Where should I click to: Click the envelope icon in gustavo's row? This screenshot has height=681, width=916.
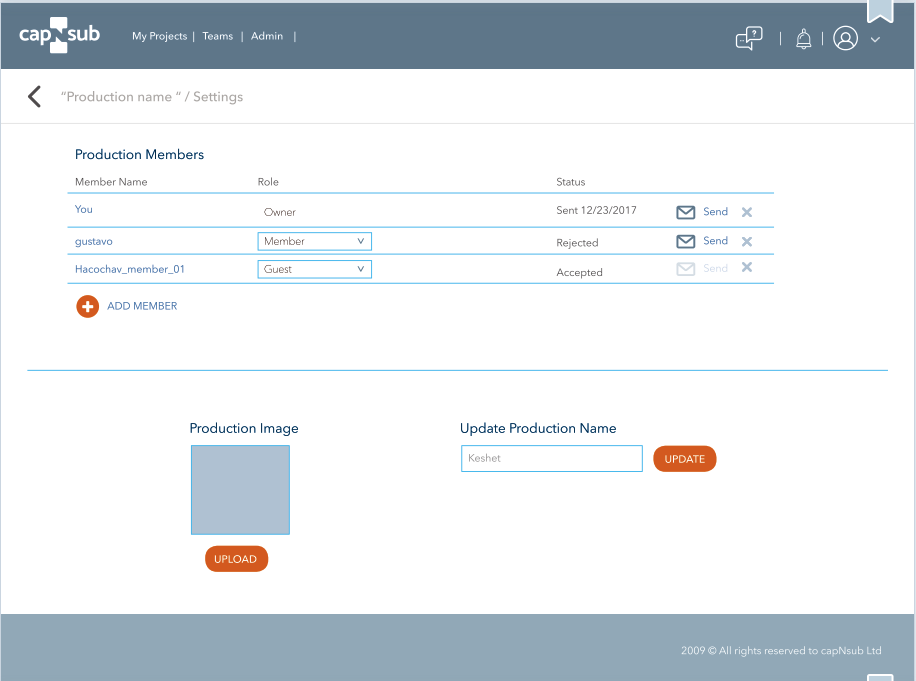tap(686, 241)
